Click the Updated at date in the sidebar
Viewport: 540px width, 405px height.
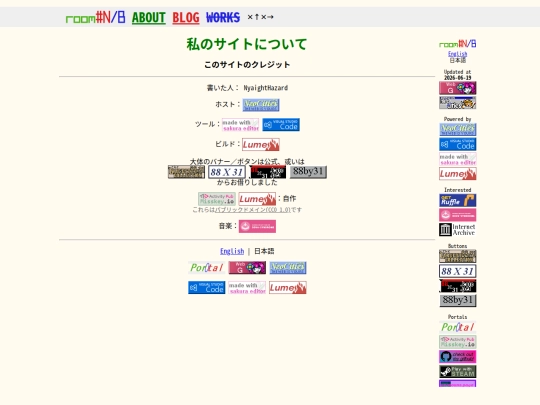pyautogui.click(x=458, y=78)
